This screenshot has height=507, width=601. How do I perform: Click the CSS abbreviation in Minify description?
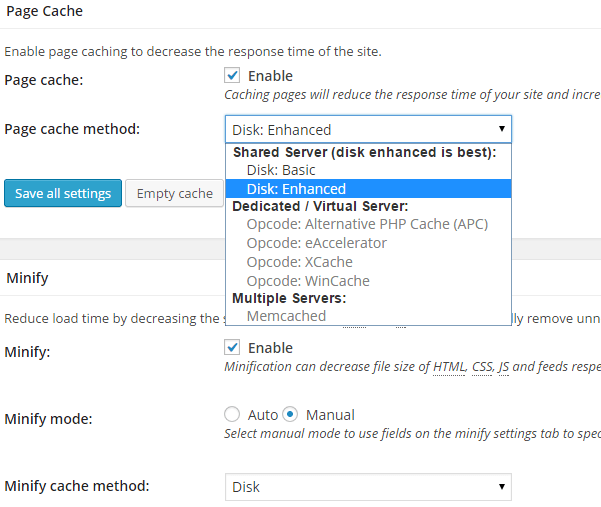[485, 367]
